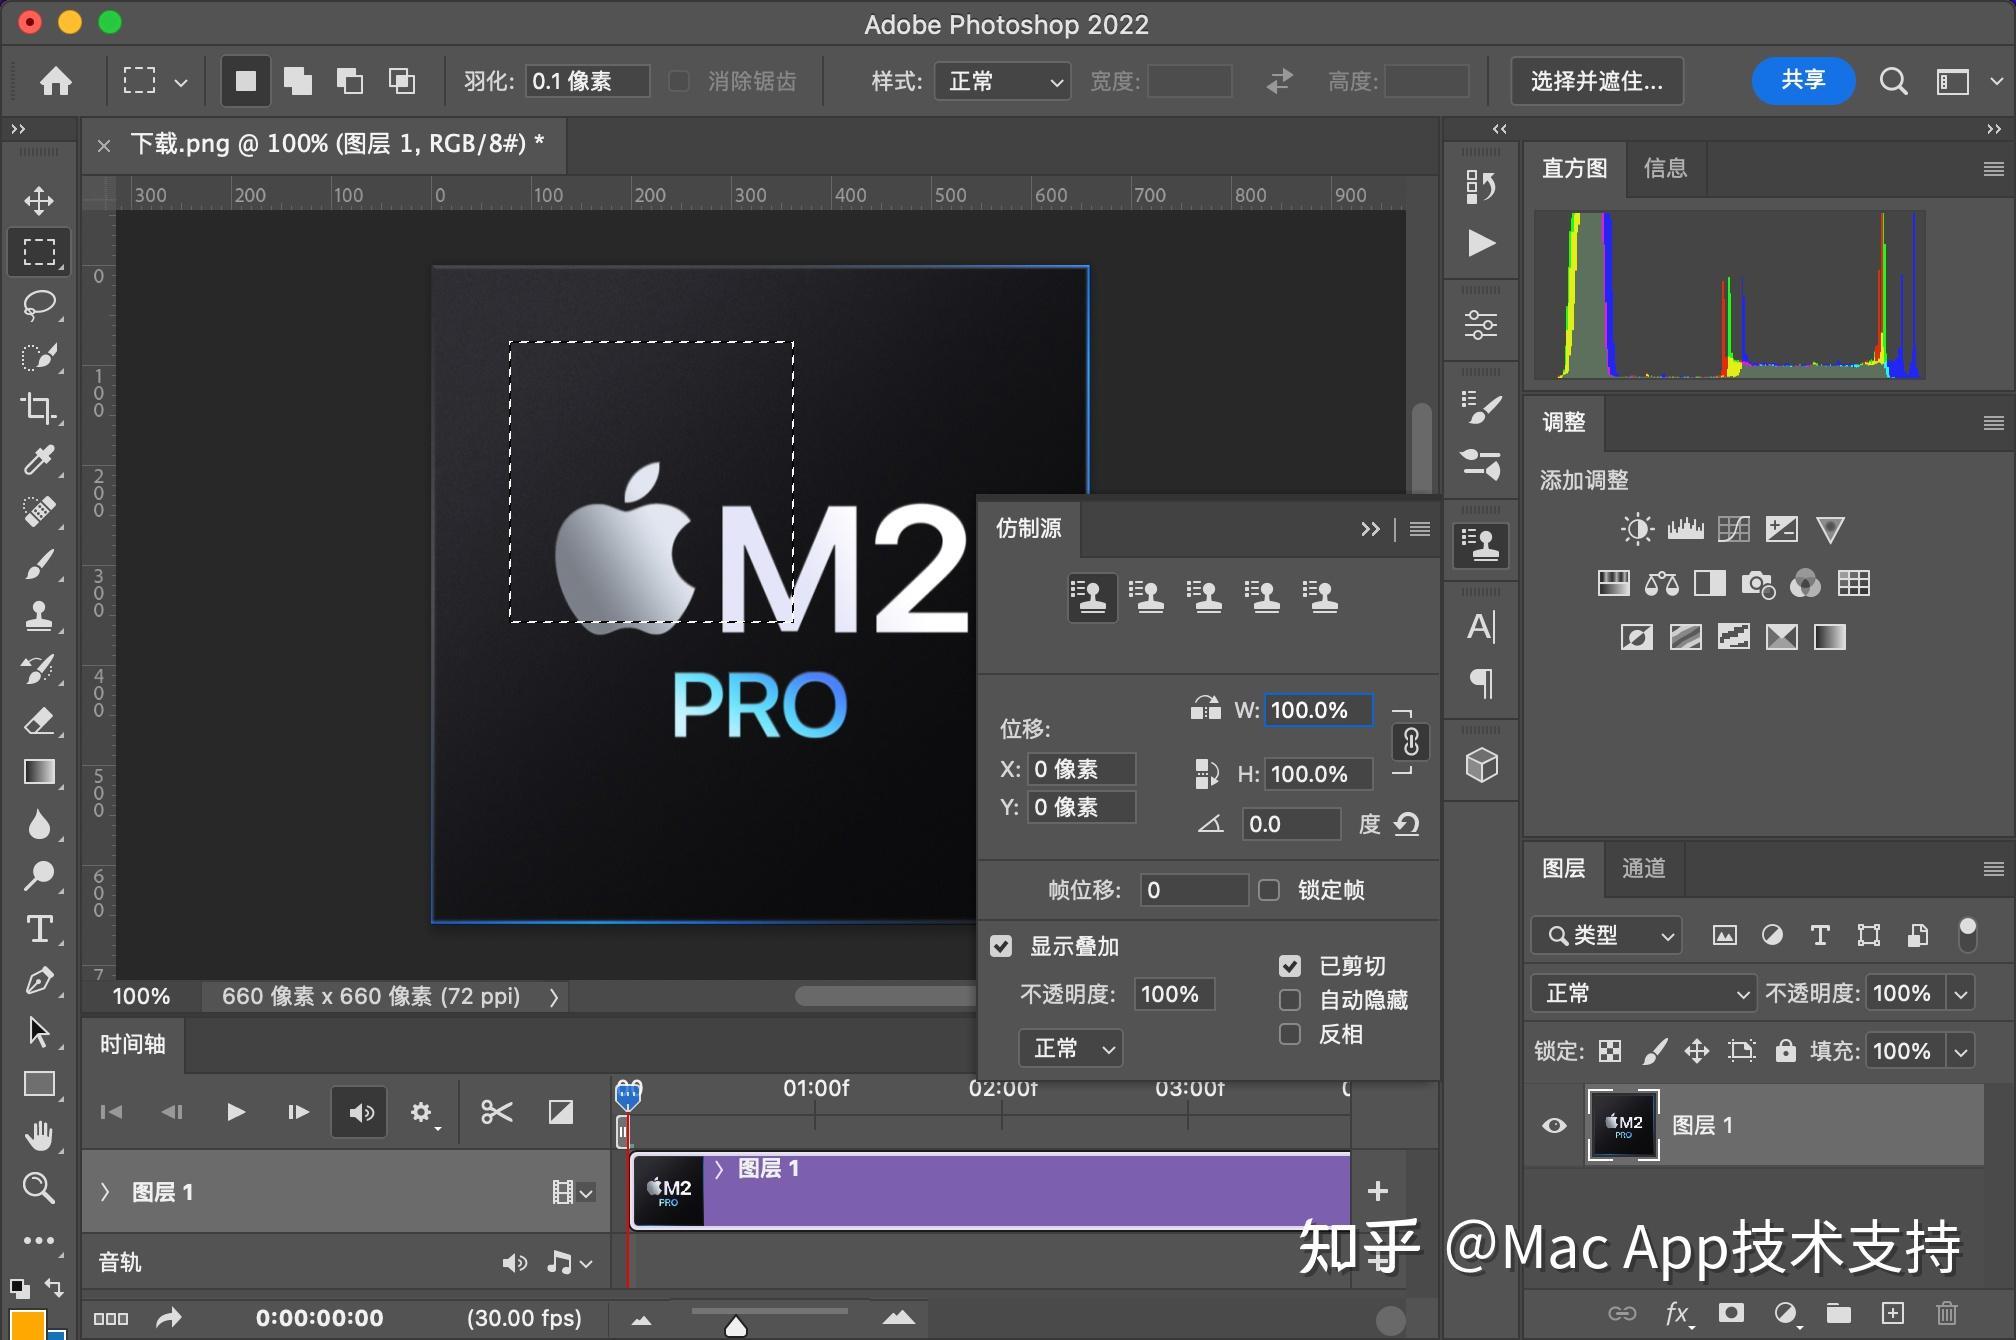Screen dimensions: 2016x1340
Task: Click the blue 共享 button
Action: coord(1802,80)
